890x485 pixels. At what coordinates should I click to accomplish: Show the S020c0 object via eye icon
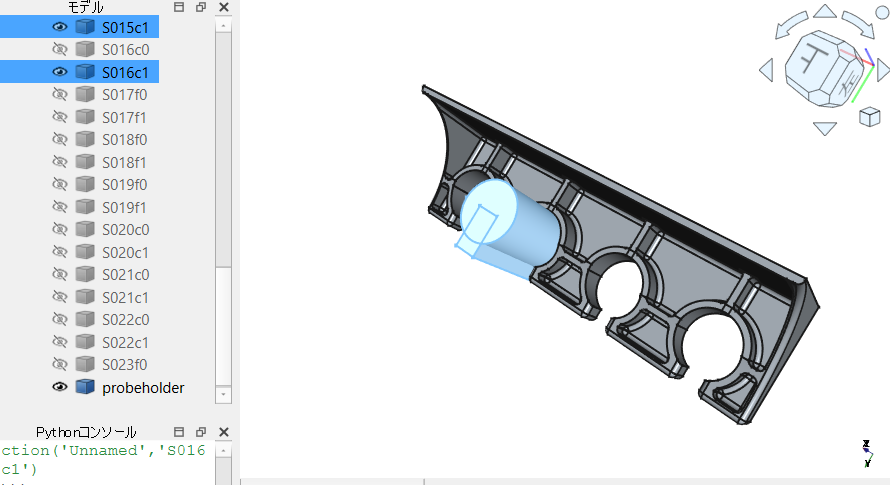pyautogui.click(x=60, y=229)
